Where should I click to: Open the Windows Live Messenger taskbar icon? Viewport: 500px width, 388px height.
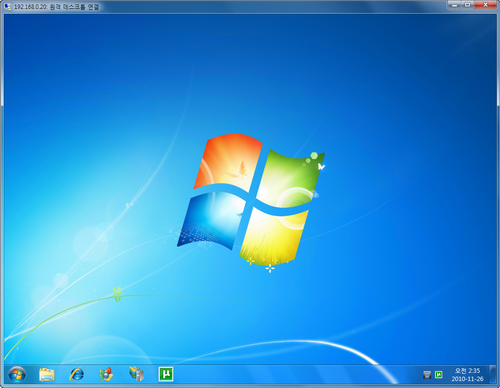106,374
